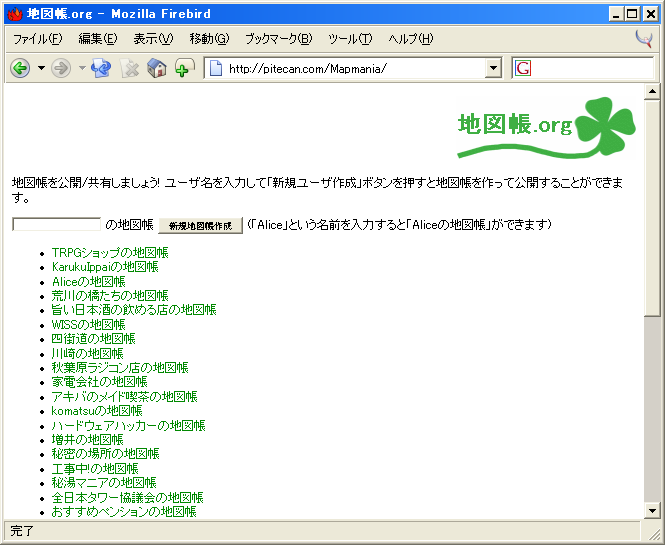The width and height of the screenshot is (665, 545).
Task: Open the 増井の地図帳 link
Action: [x=87, y=440]
